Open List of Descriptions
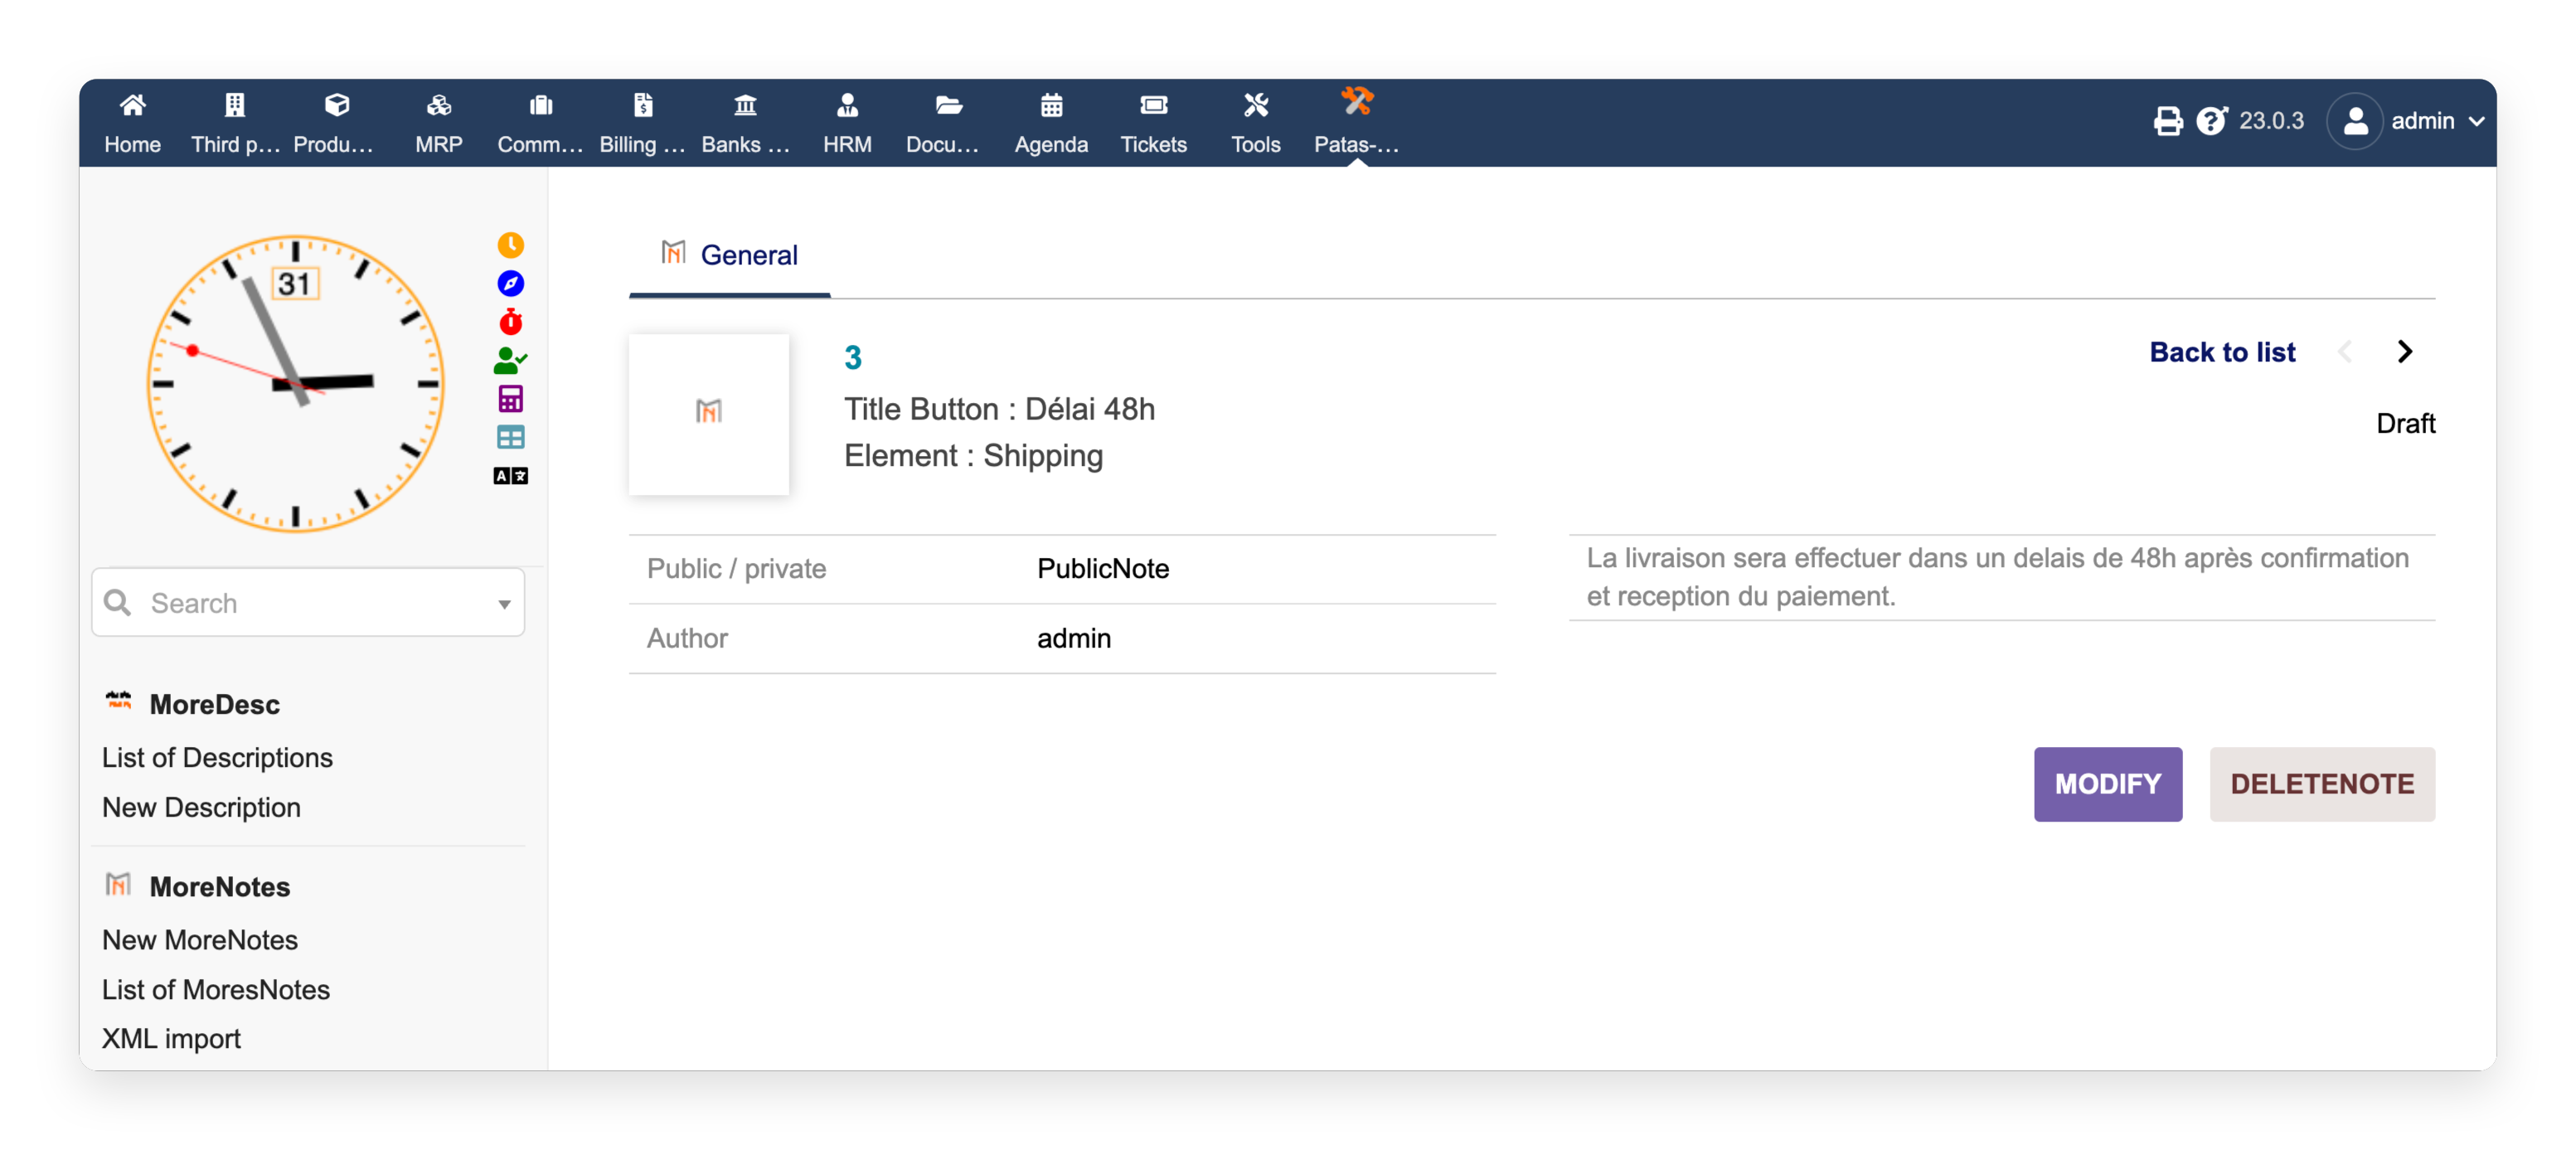The width and height of the screenshot is (2576, 1150). pos(217,757)
